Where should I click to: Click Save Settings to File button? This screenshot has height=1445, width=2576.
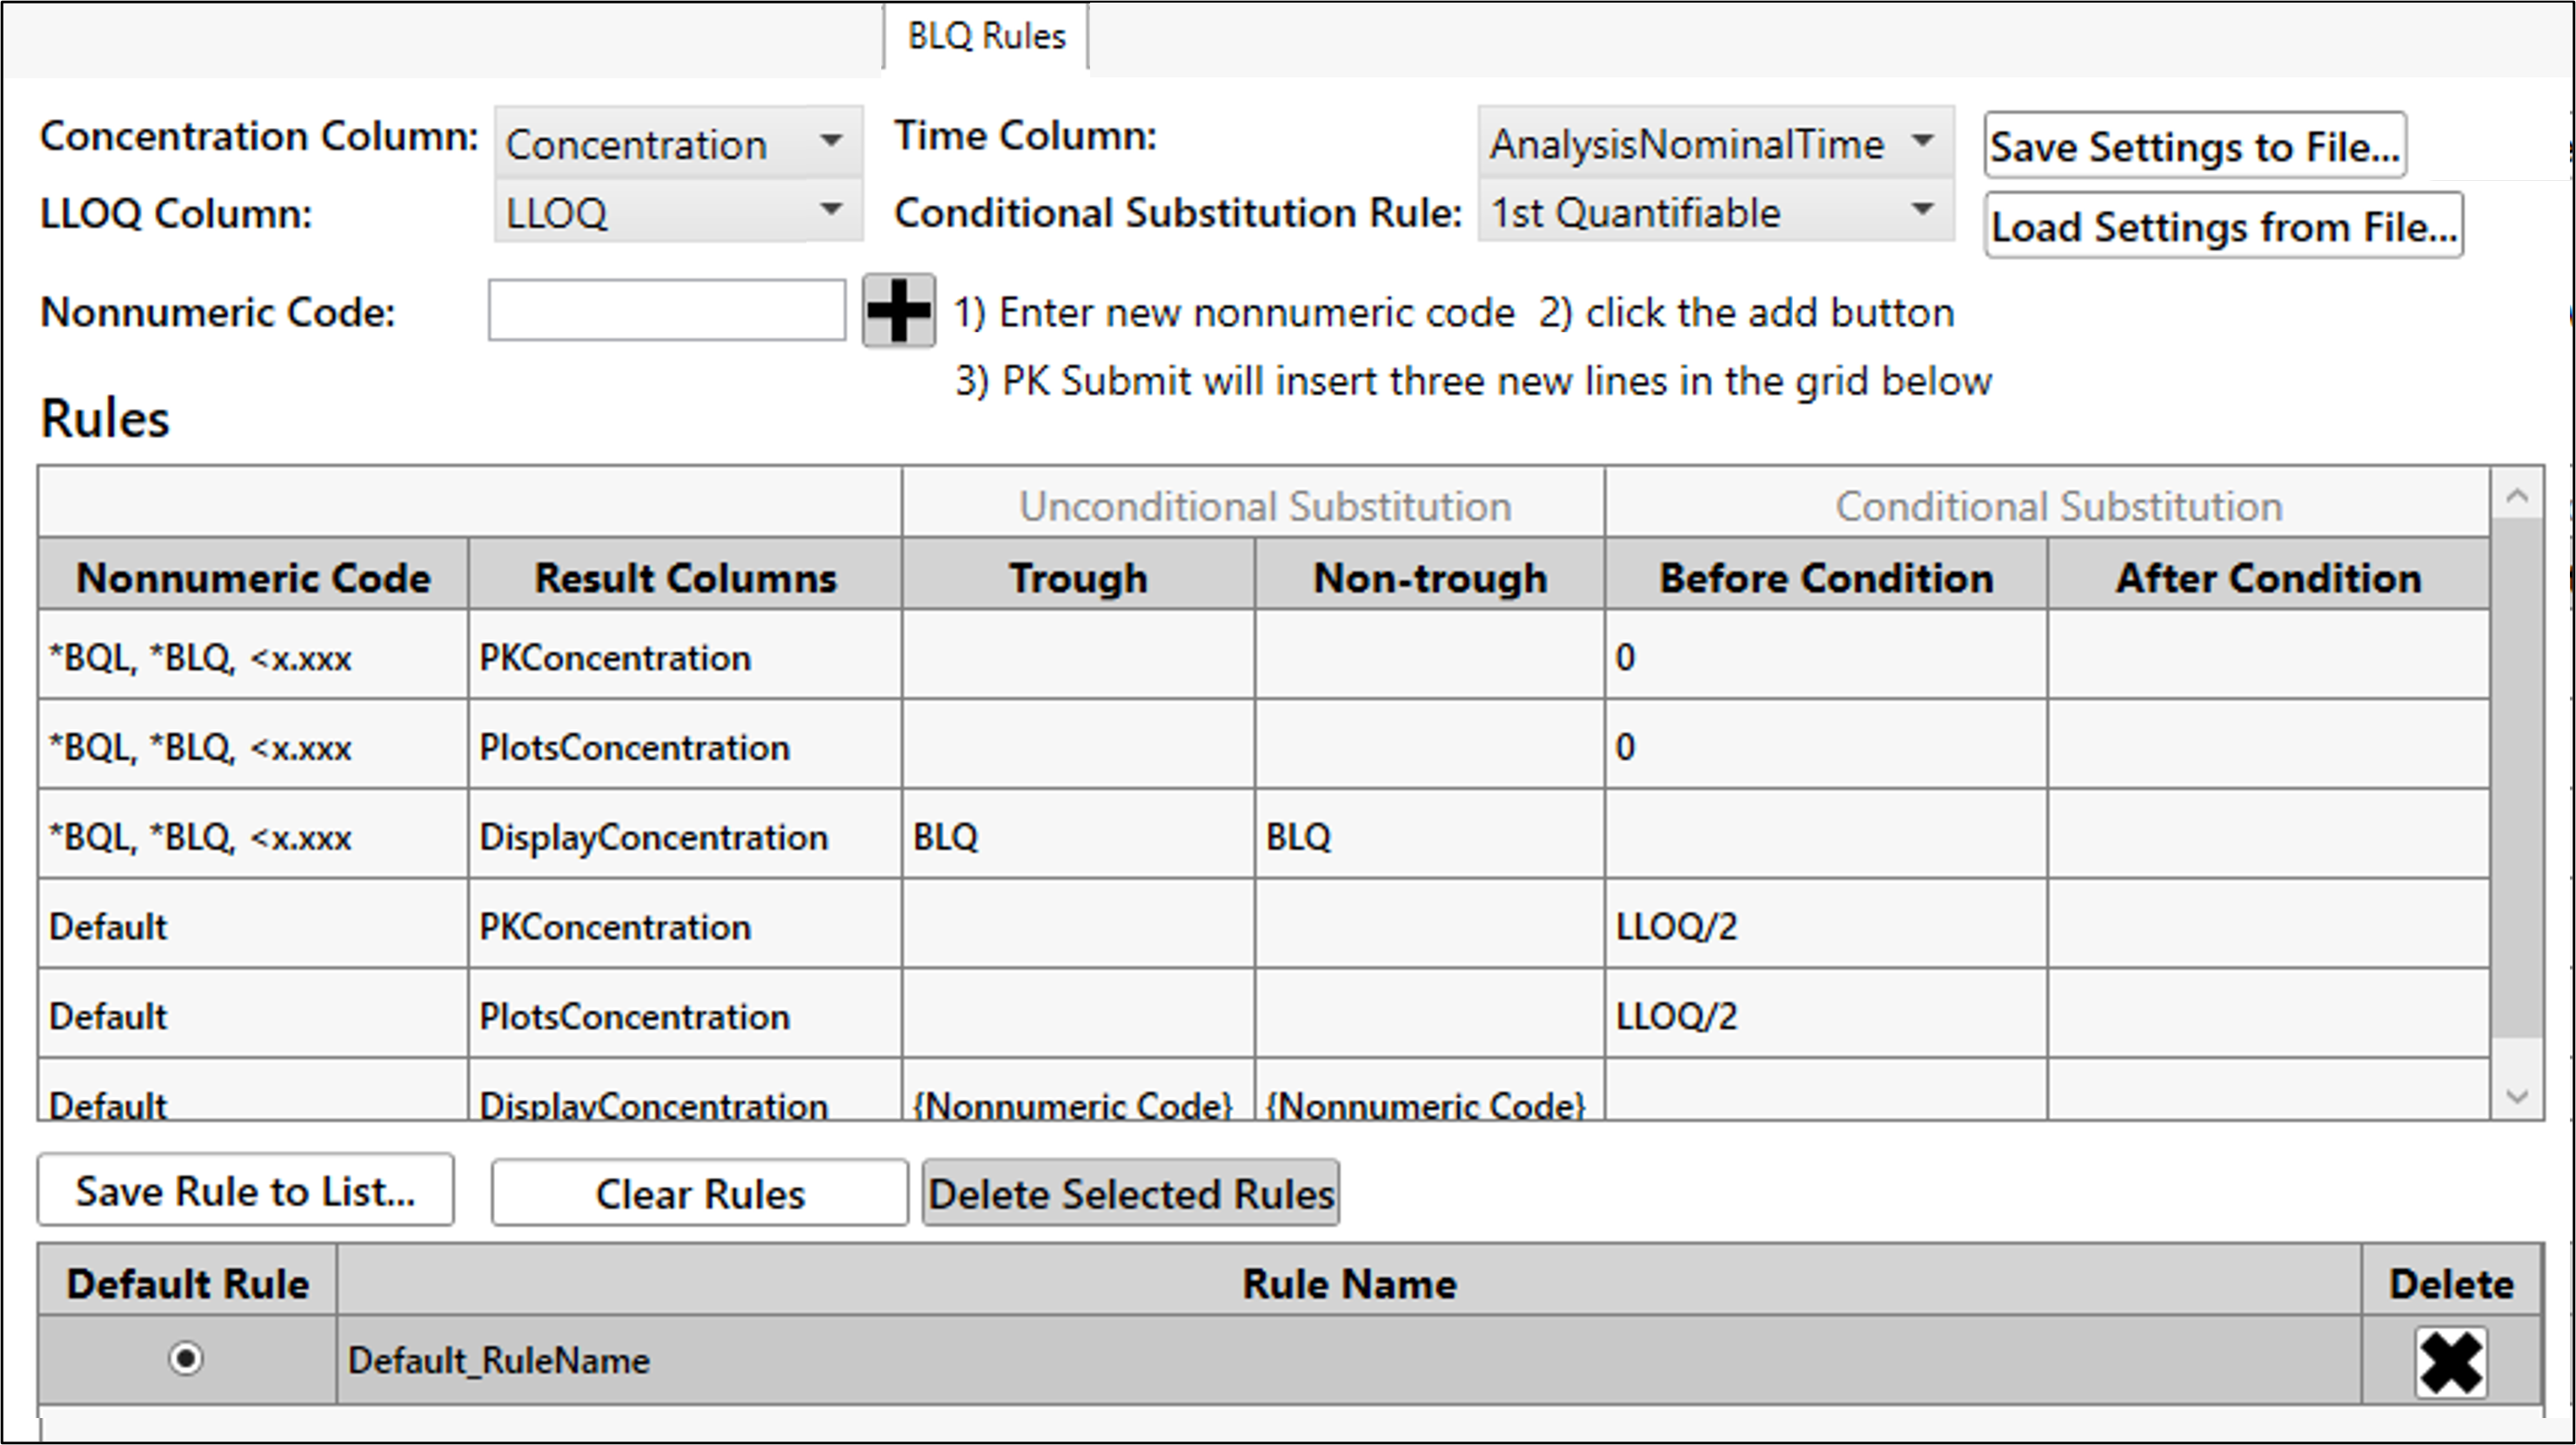tap(2195, 146)
